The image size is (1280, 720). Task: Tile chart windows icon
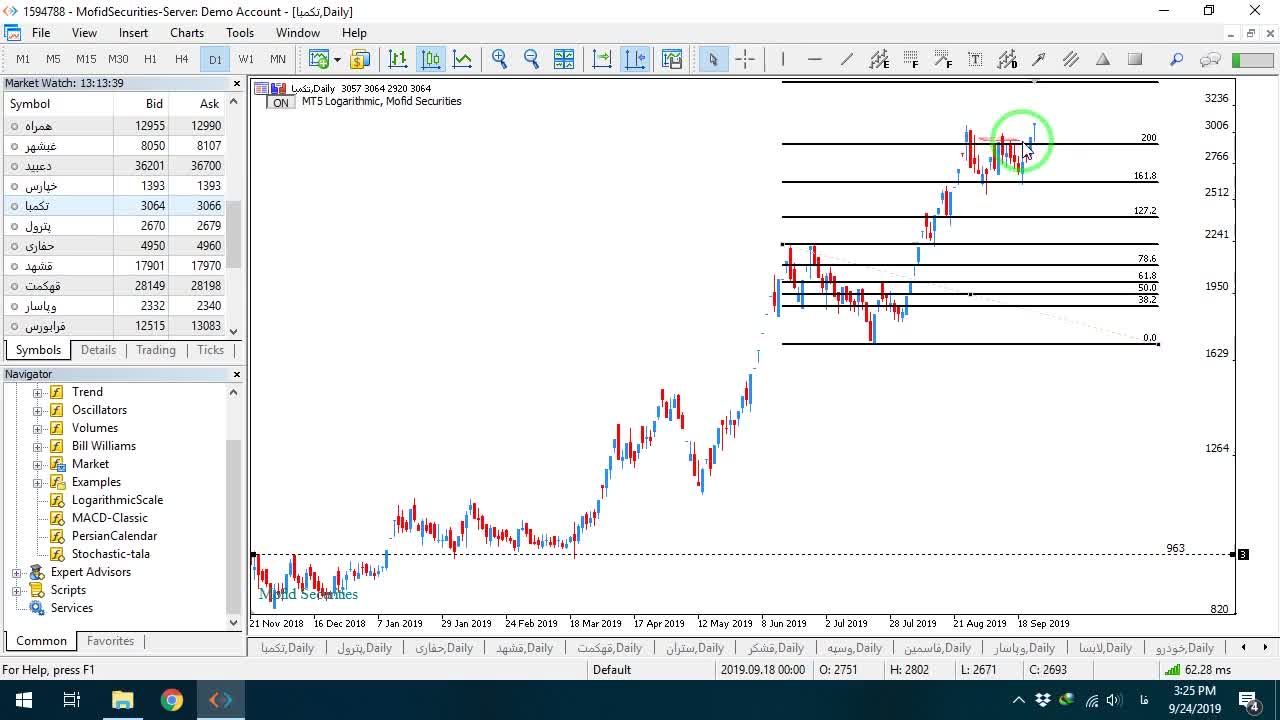click(564, 59)
